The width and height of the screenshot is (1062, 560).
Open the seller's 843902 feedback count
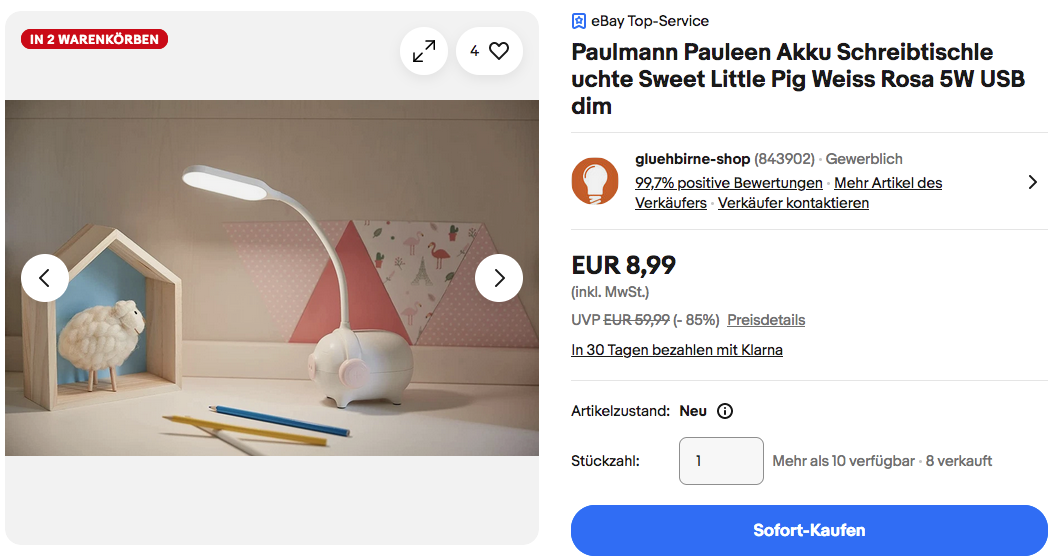[x=784, y=159]
